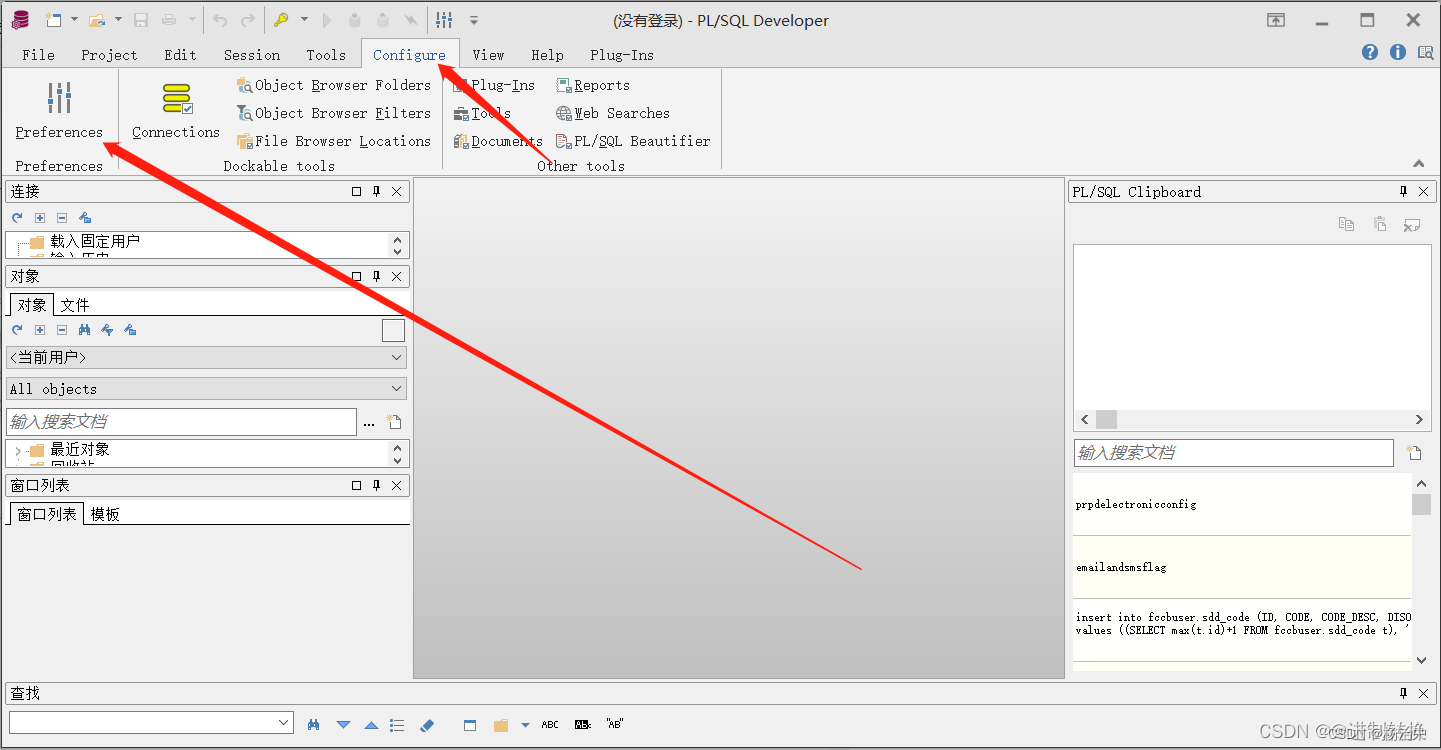This screenshot has width=1441, height=750.
Task: Click the Preferences sliders icon in the quick toolbar
Action: pos(445,20)
